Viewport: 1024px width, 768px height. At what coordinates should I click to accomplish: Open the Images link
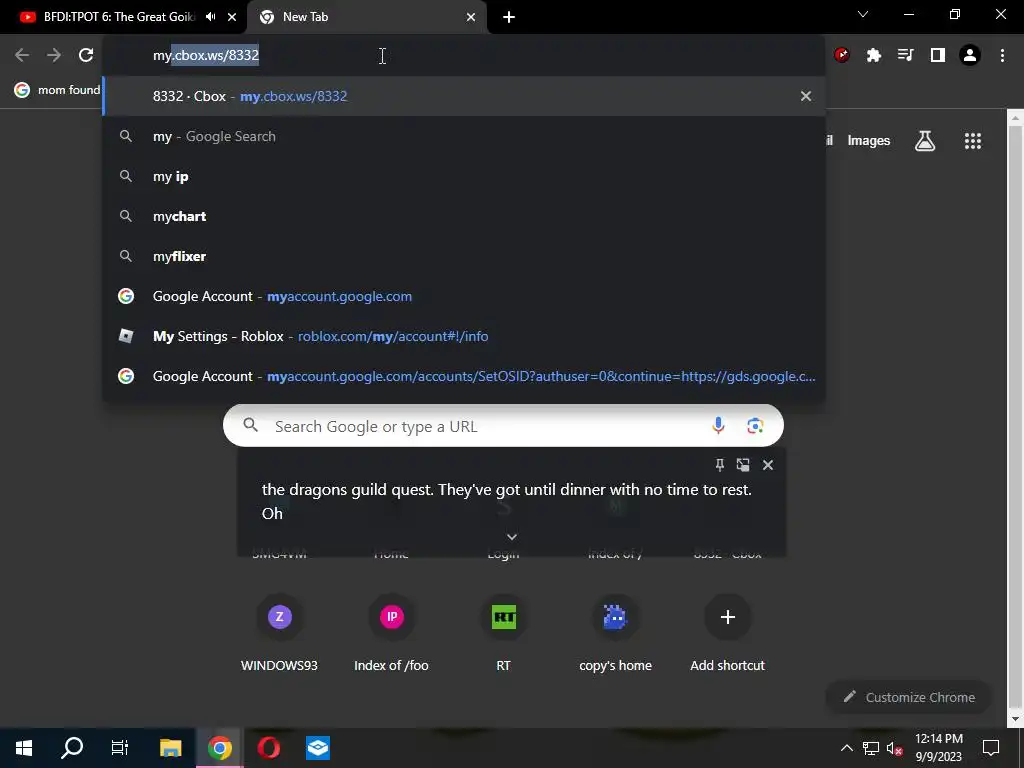[869, 140]
